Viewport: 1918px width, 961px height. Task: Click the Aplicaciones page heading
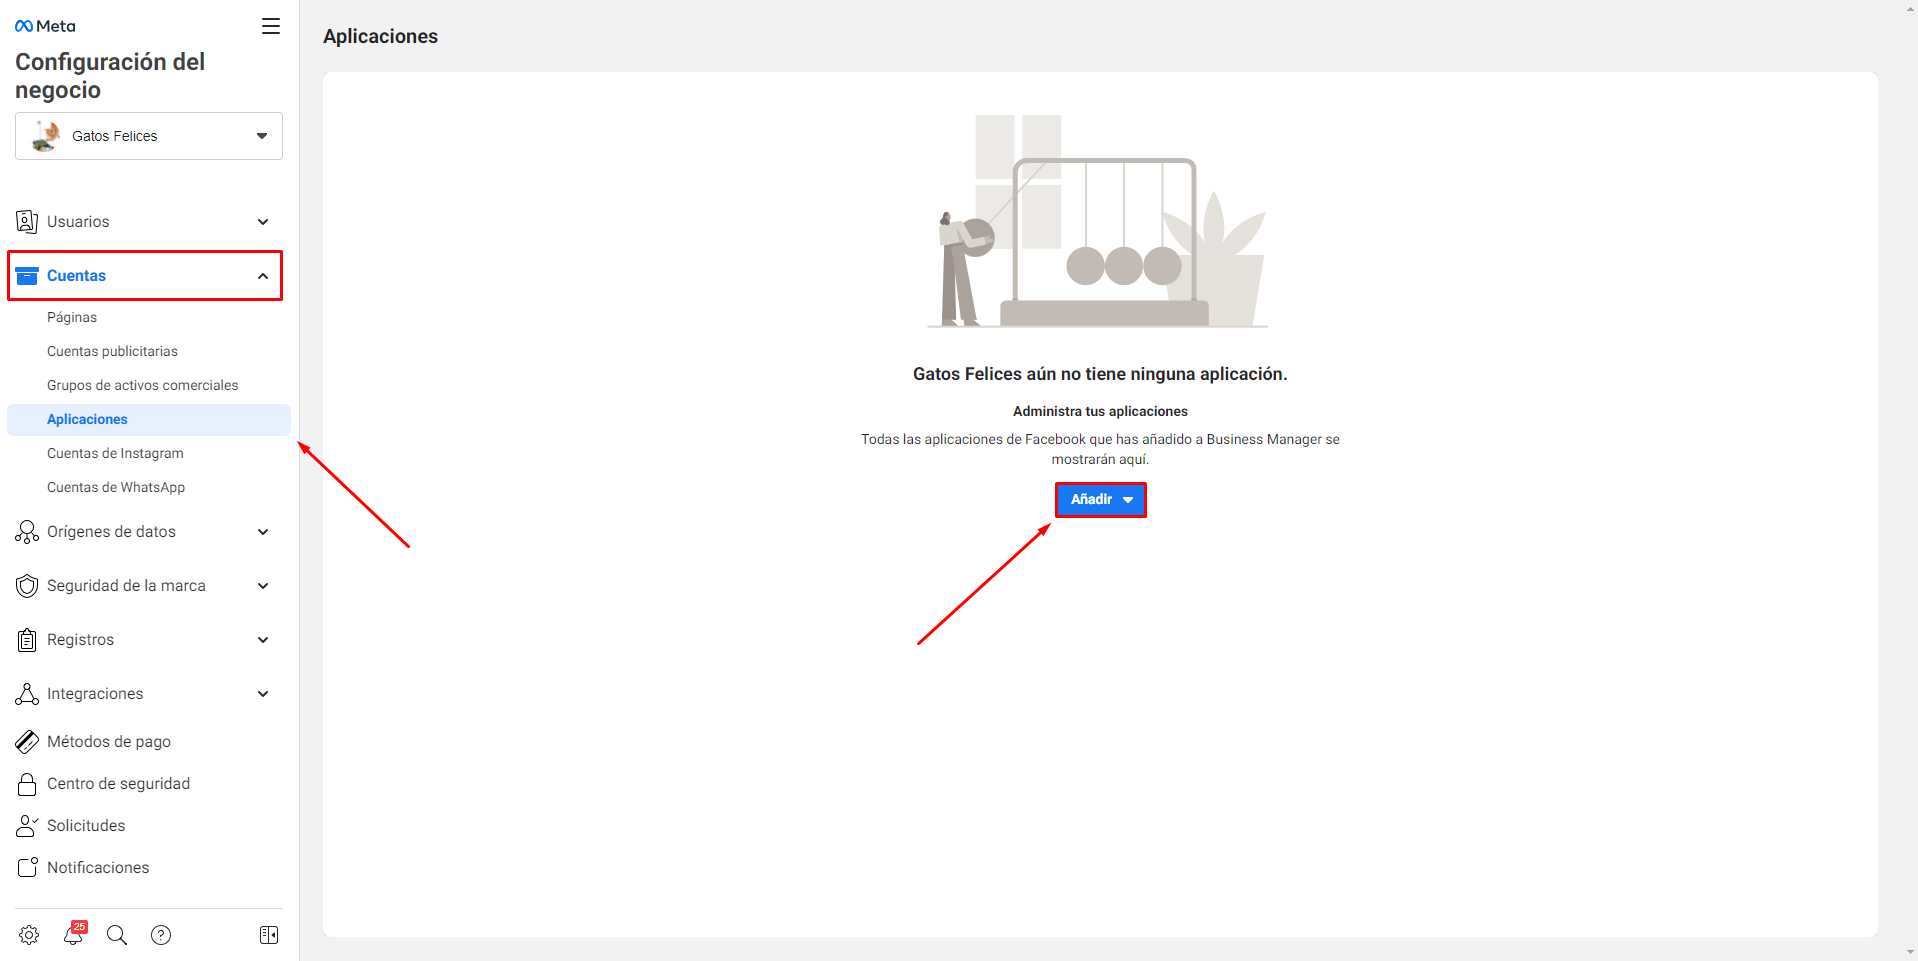point(380,36)
